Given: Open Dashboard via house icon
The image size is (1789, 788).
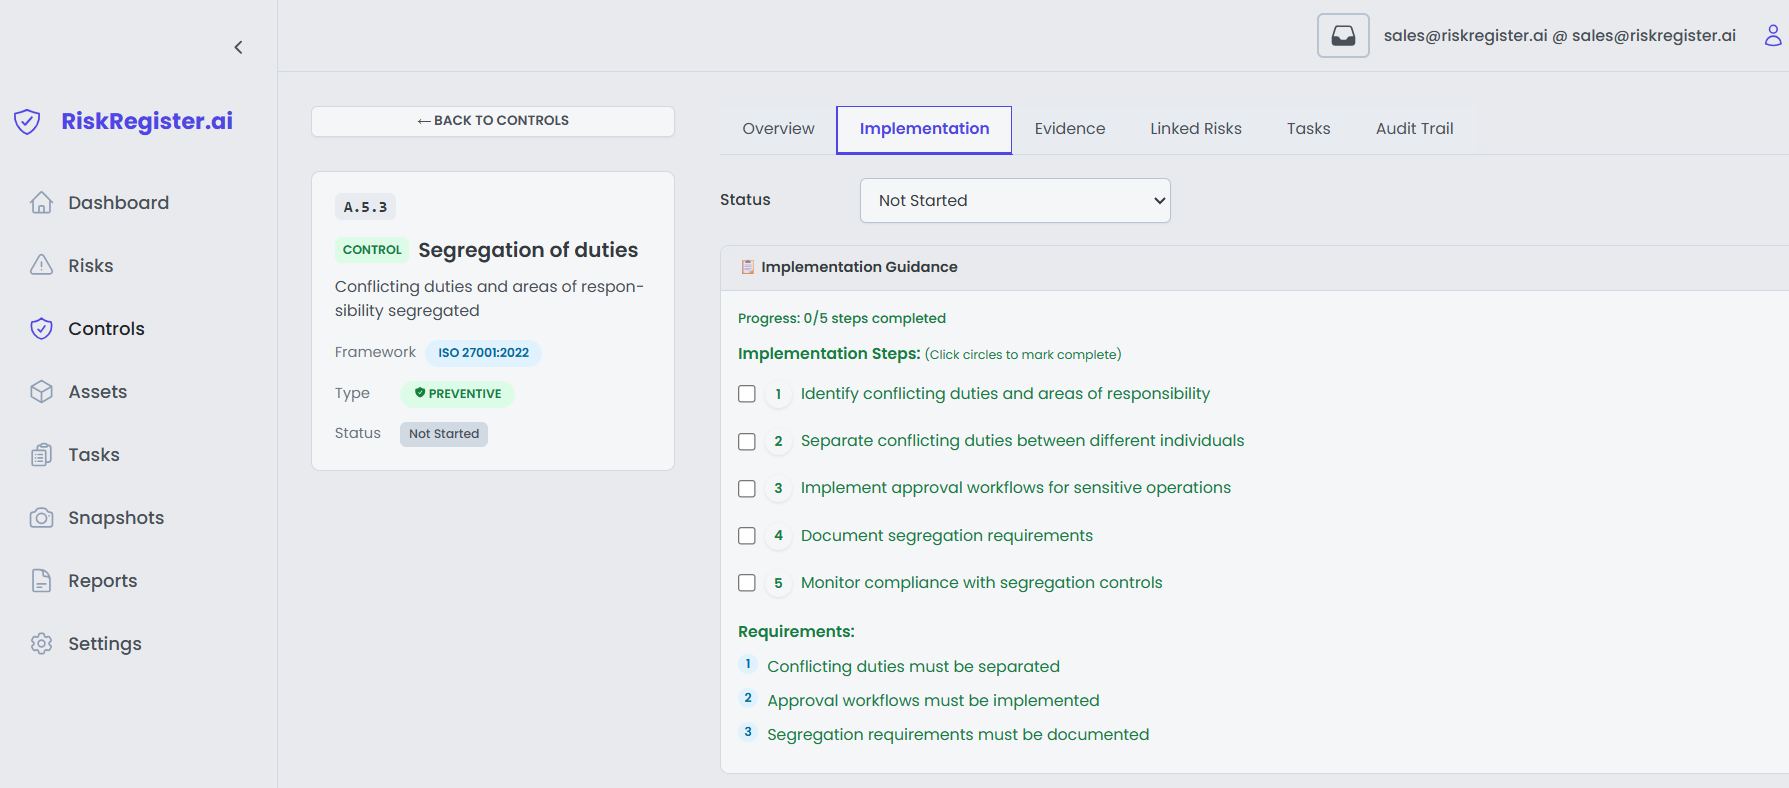Looking at the screenshot, I should [41, 203].
